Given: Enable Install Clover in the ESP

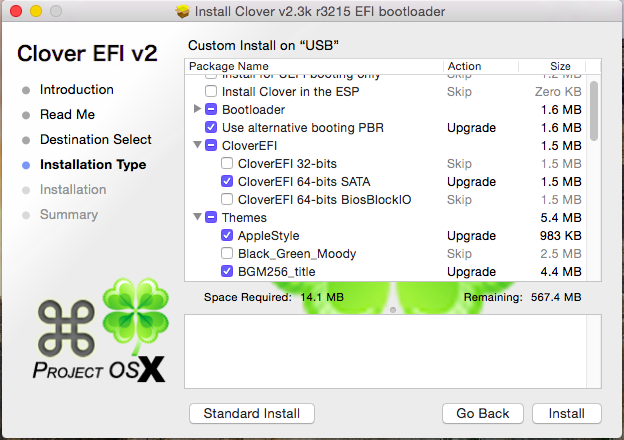Looking at the screenshot, I should [x=211, y=91].
